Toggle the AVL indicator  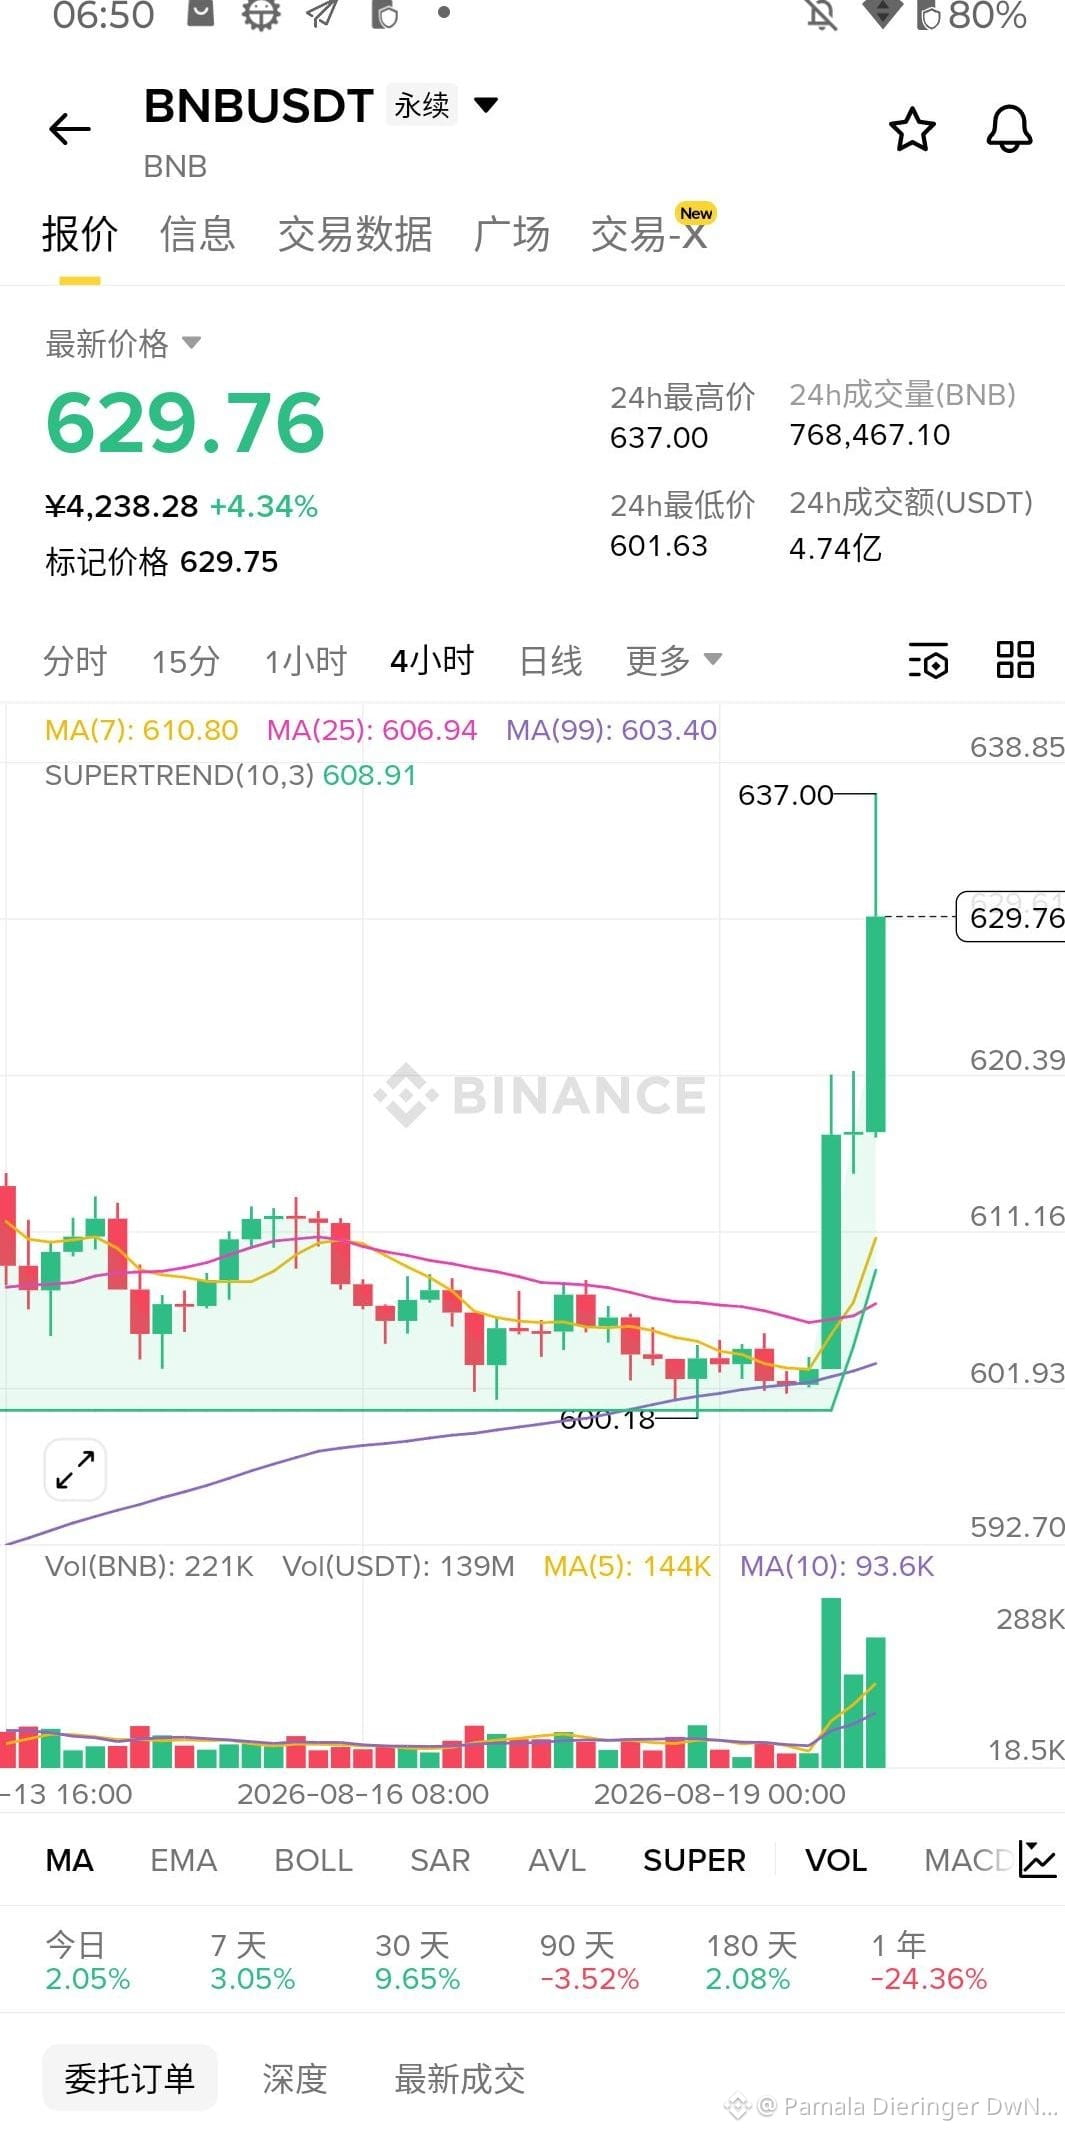[x=557, y=1860]
